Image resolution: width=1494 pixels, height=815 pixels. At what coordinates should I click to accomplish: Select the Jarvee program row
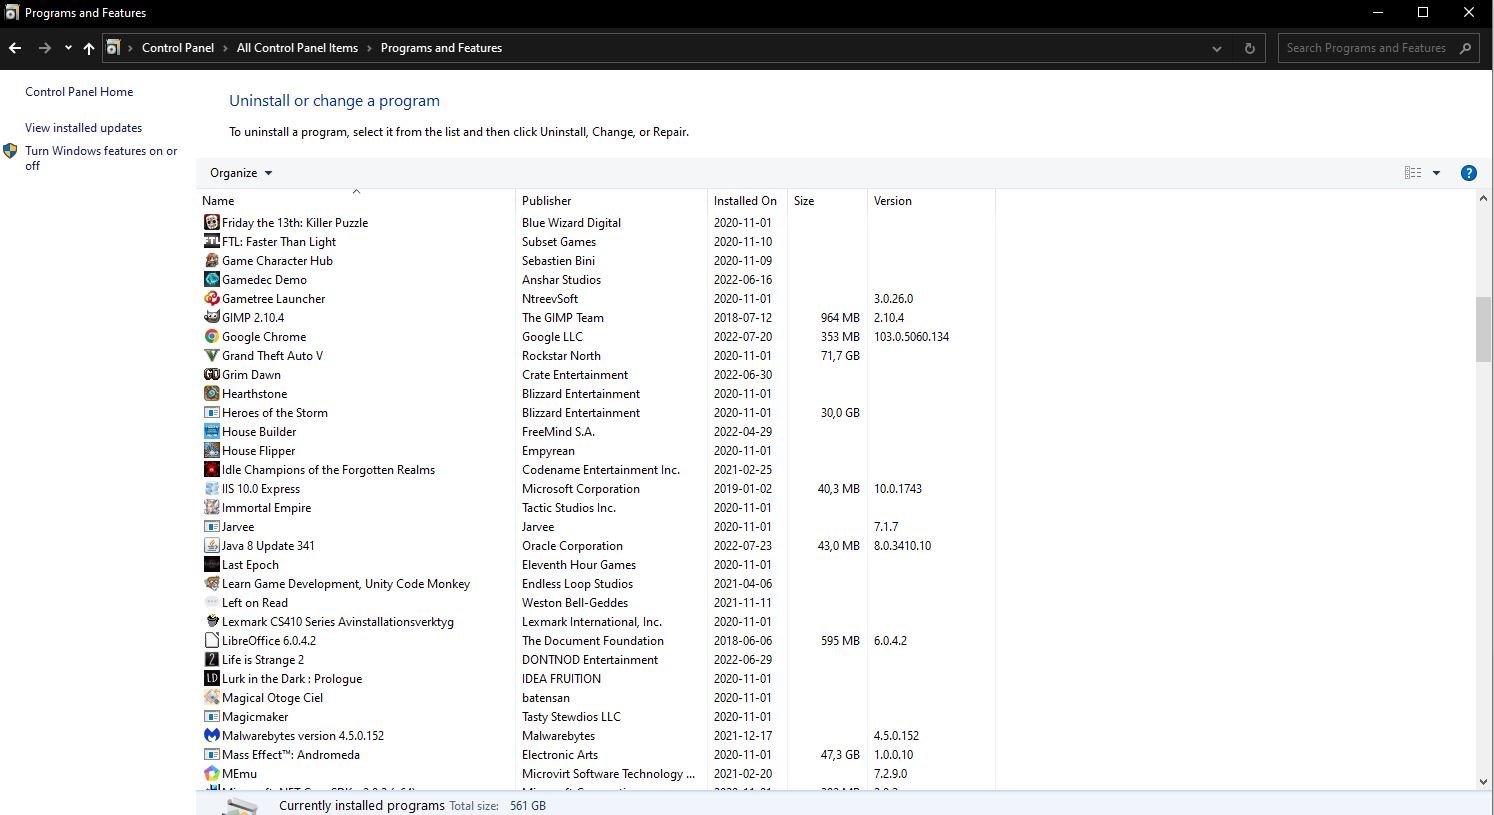pyautogui.click(x=597, y=526)
